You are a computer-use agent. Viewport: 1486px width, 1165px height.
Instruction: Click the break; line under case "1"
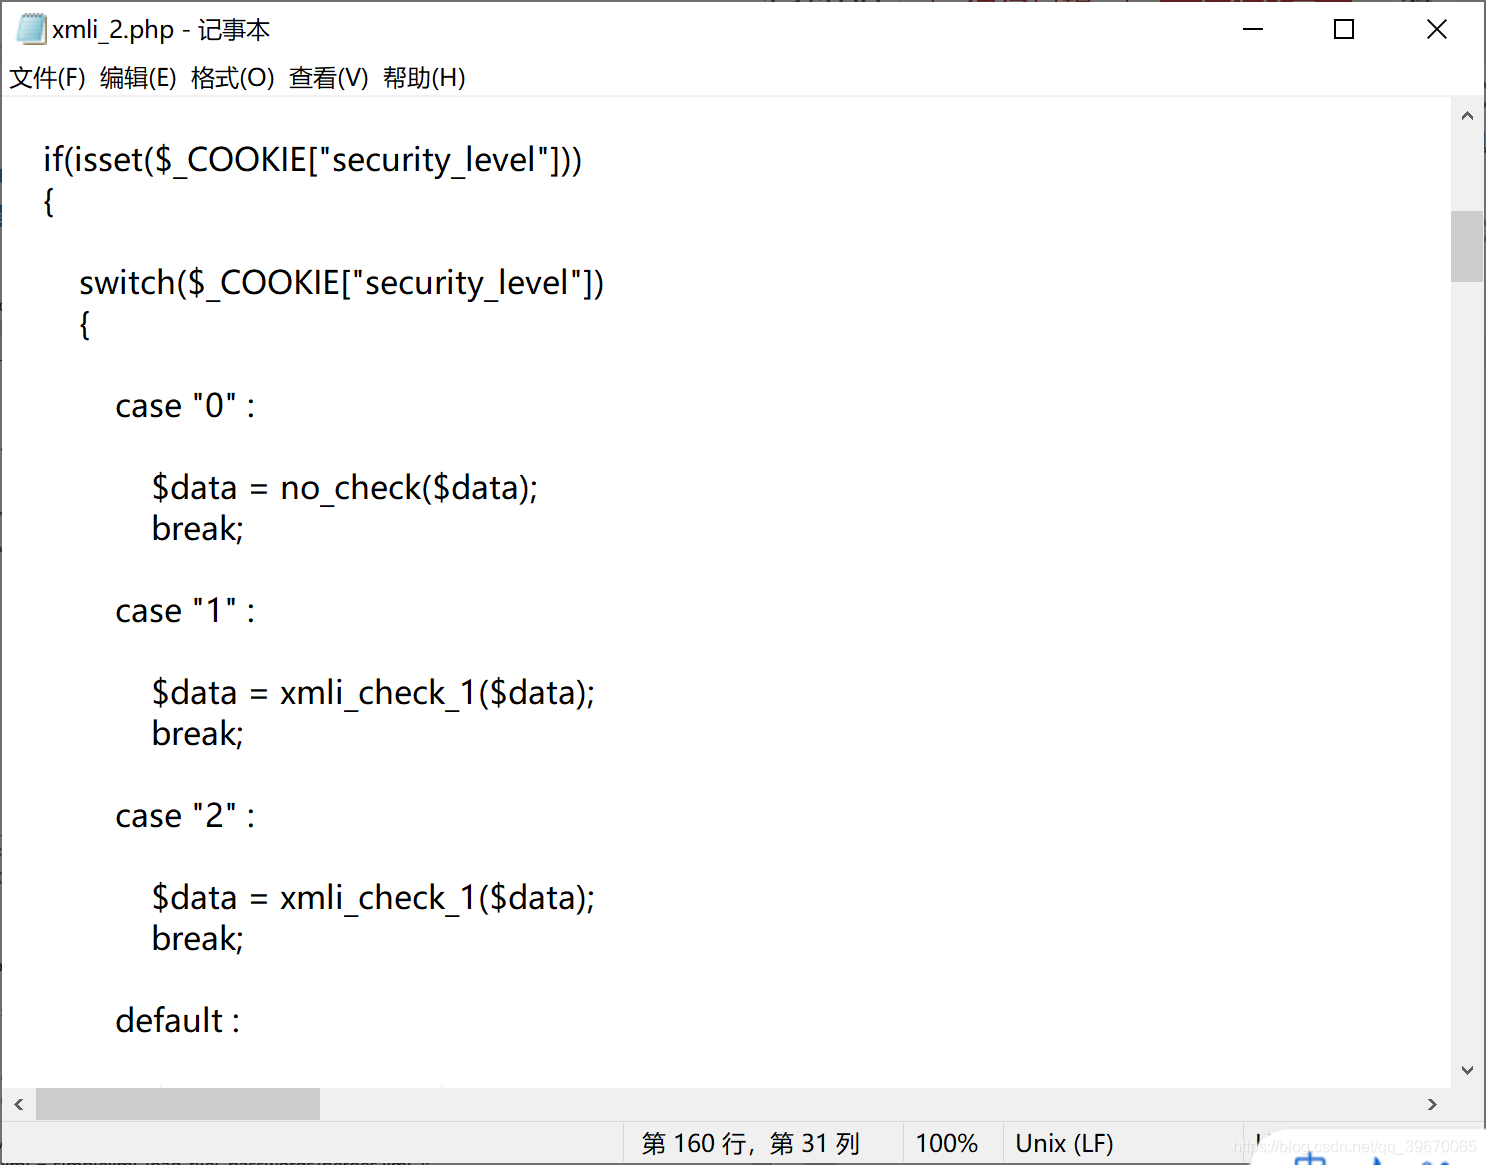tap(197, 733)
